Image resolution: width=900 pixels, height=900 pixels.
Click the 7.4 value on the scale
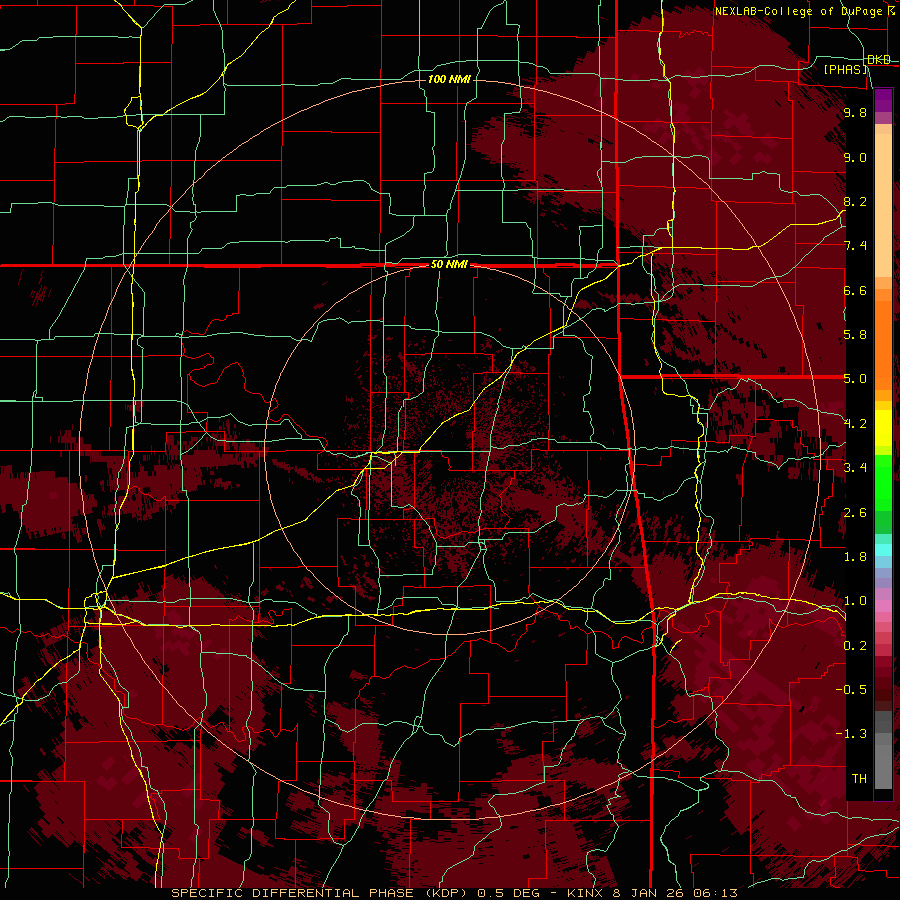tap(855, 246)
